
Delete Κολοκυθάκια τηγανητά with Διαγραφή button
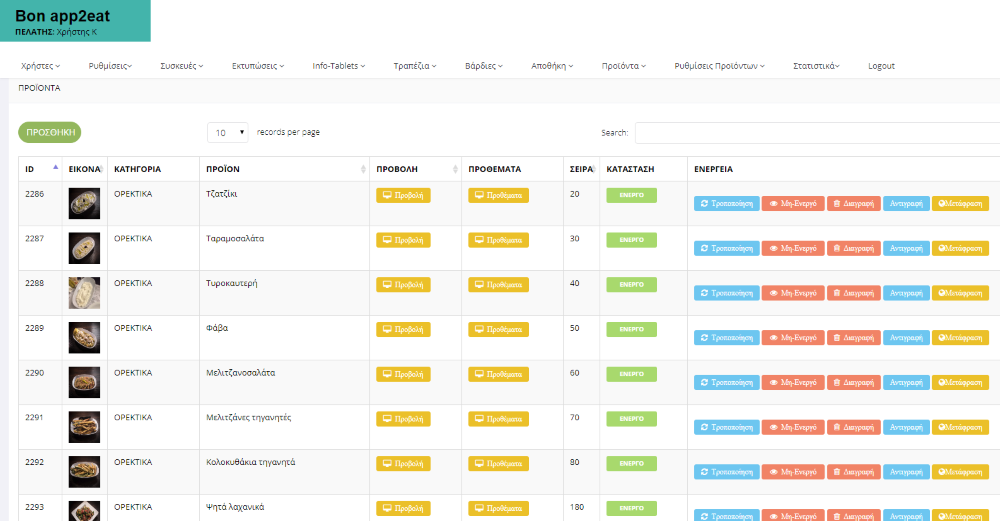[854, 471]
